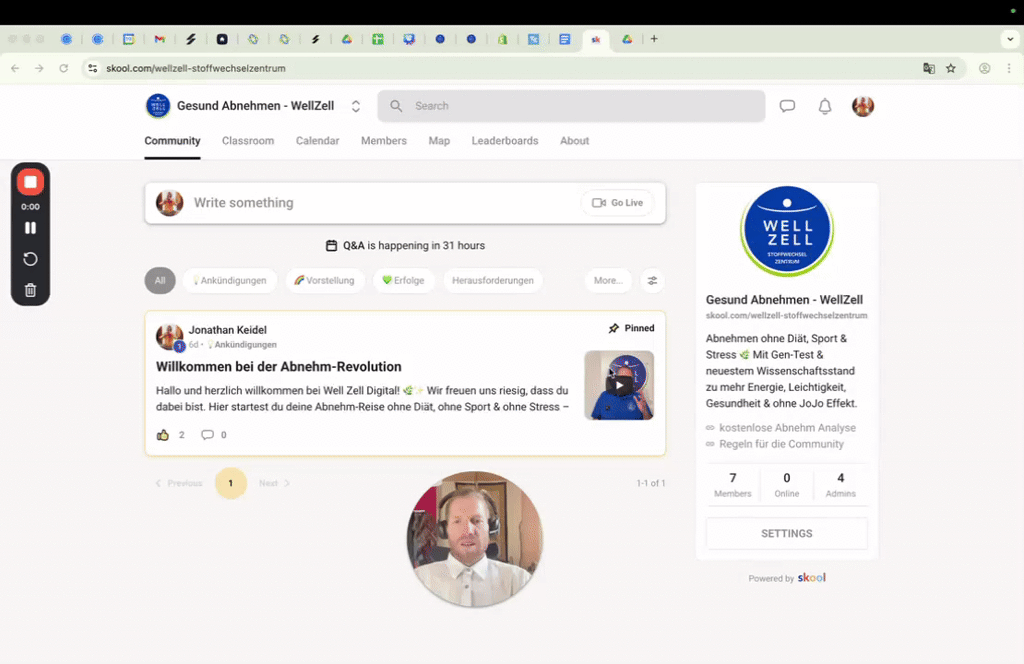
Task: Switch to the Community tab
Action: pos(172,140)
